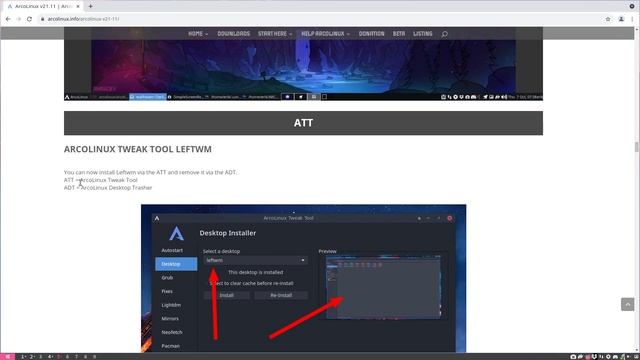Image resolution: width=640 pixels, height=360 pixels.
Task: Click the 'You can now install Leftwm' sentence
Action: coord(150,172)
